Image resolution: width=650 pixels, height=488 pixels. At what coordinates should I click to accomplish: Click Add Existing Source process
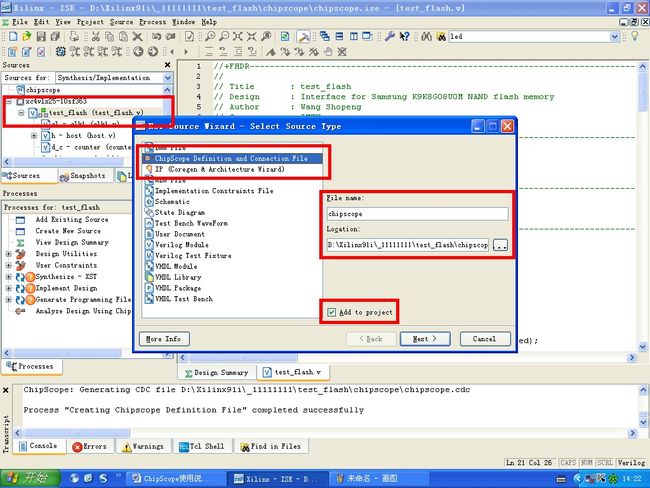[x=72, y=219]
